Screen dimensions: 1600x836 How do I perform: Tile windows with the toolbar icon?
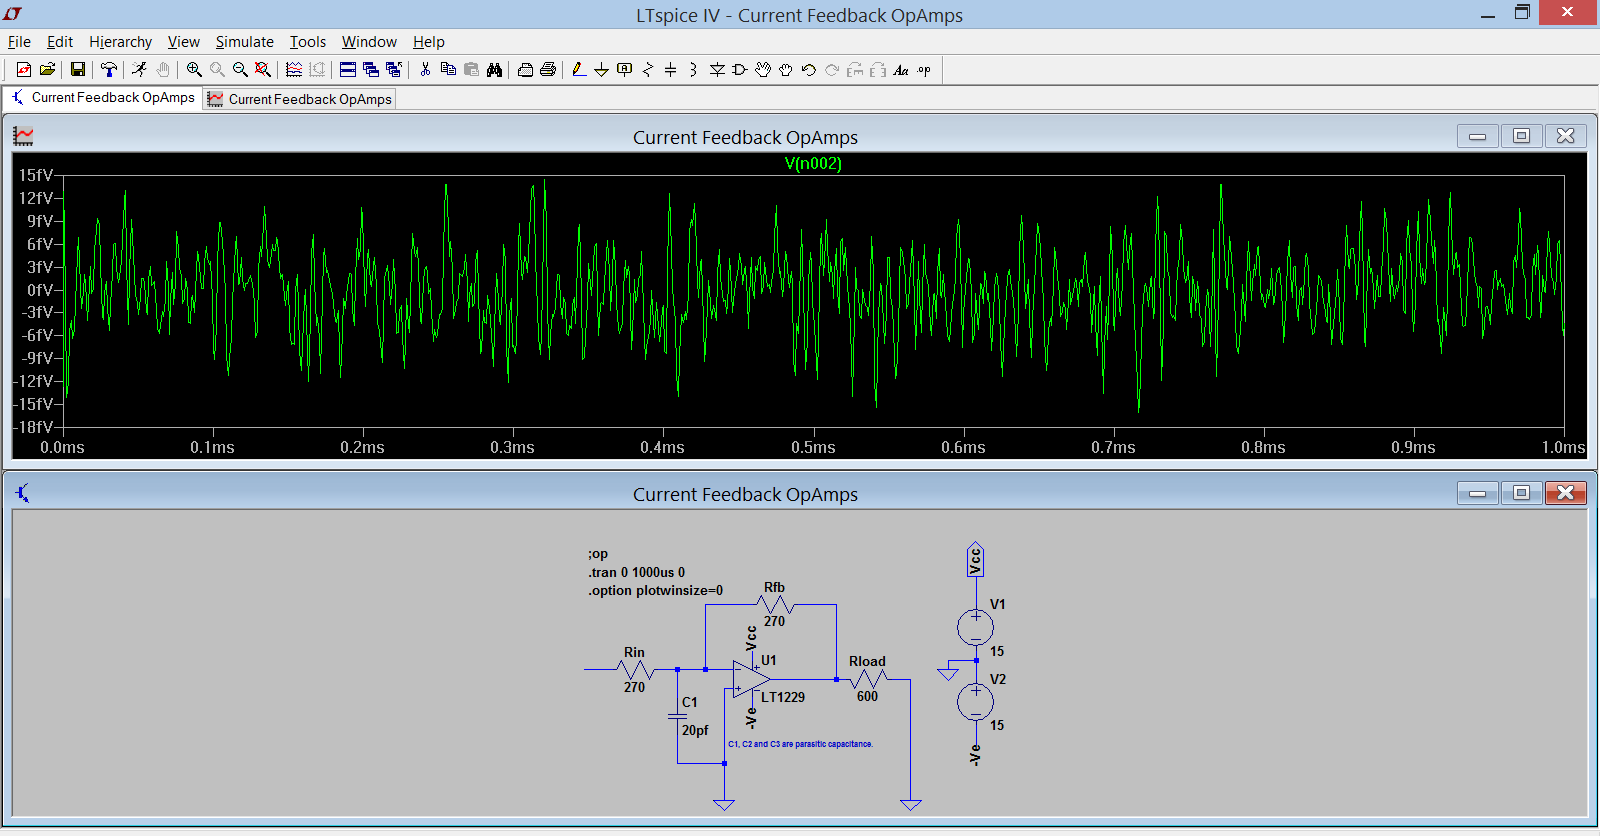point(348,70)
